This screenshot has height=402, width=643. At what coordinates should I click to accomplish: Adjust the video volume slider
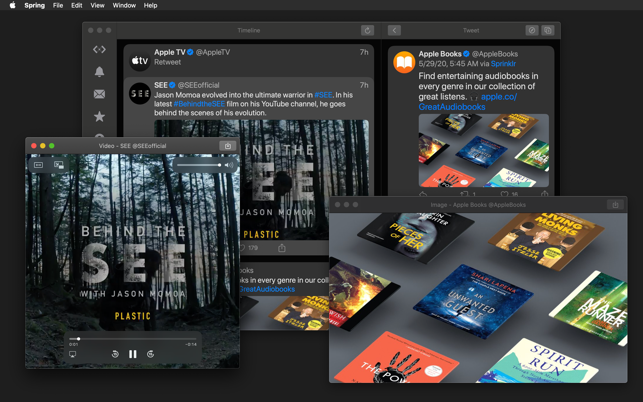click(200, 165)
